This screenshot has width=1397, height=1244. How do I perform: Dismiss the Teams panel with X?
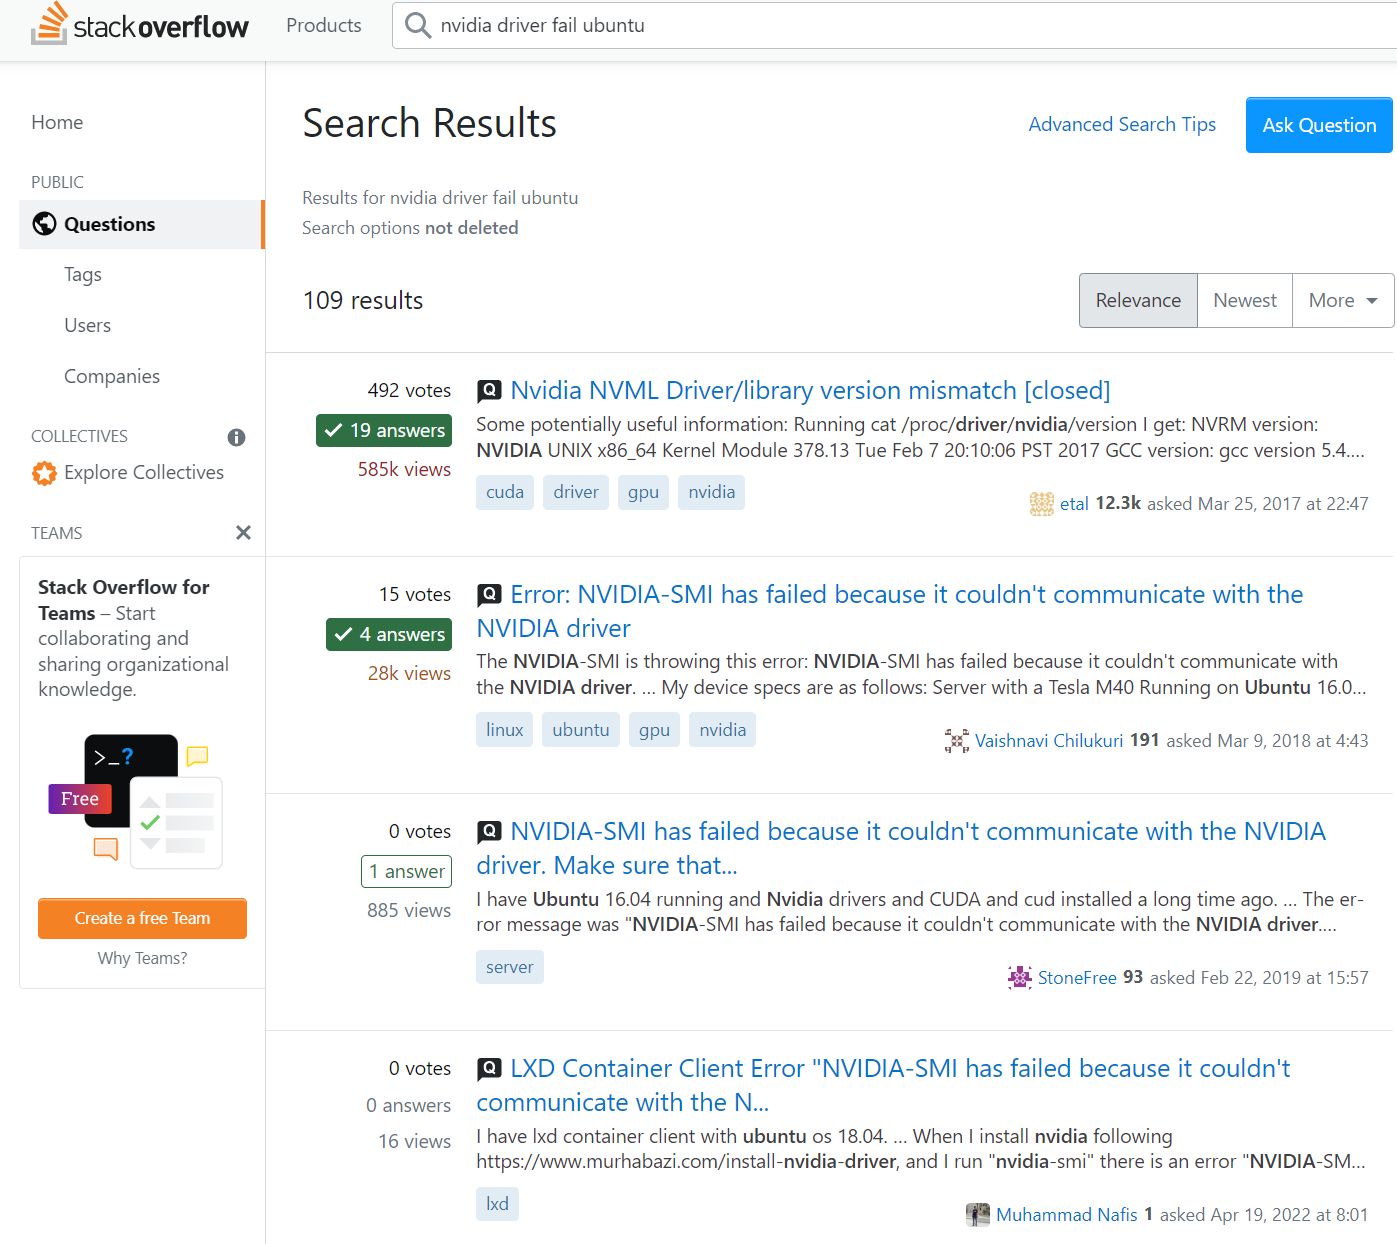click(x=243, y=533)
